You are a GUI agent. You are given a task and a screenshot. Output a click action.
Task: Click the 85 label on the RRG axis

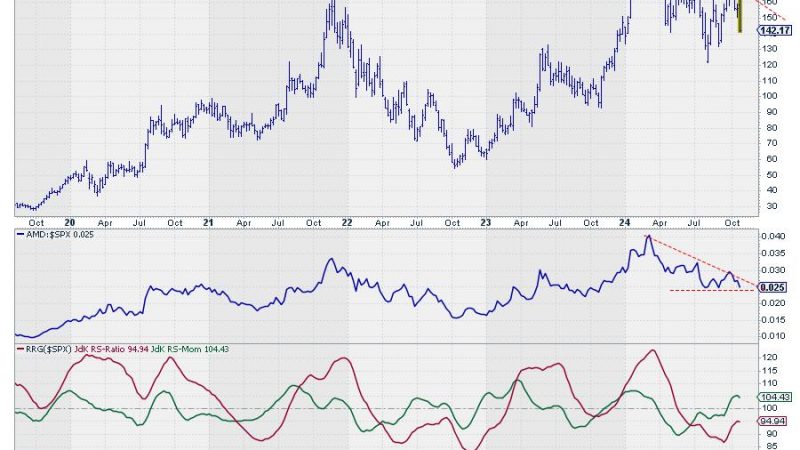point(772,446)
